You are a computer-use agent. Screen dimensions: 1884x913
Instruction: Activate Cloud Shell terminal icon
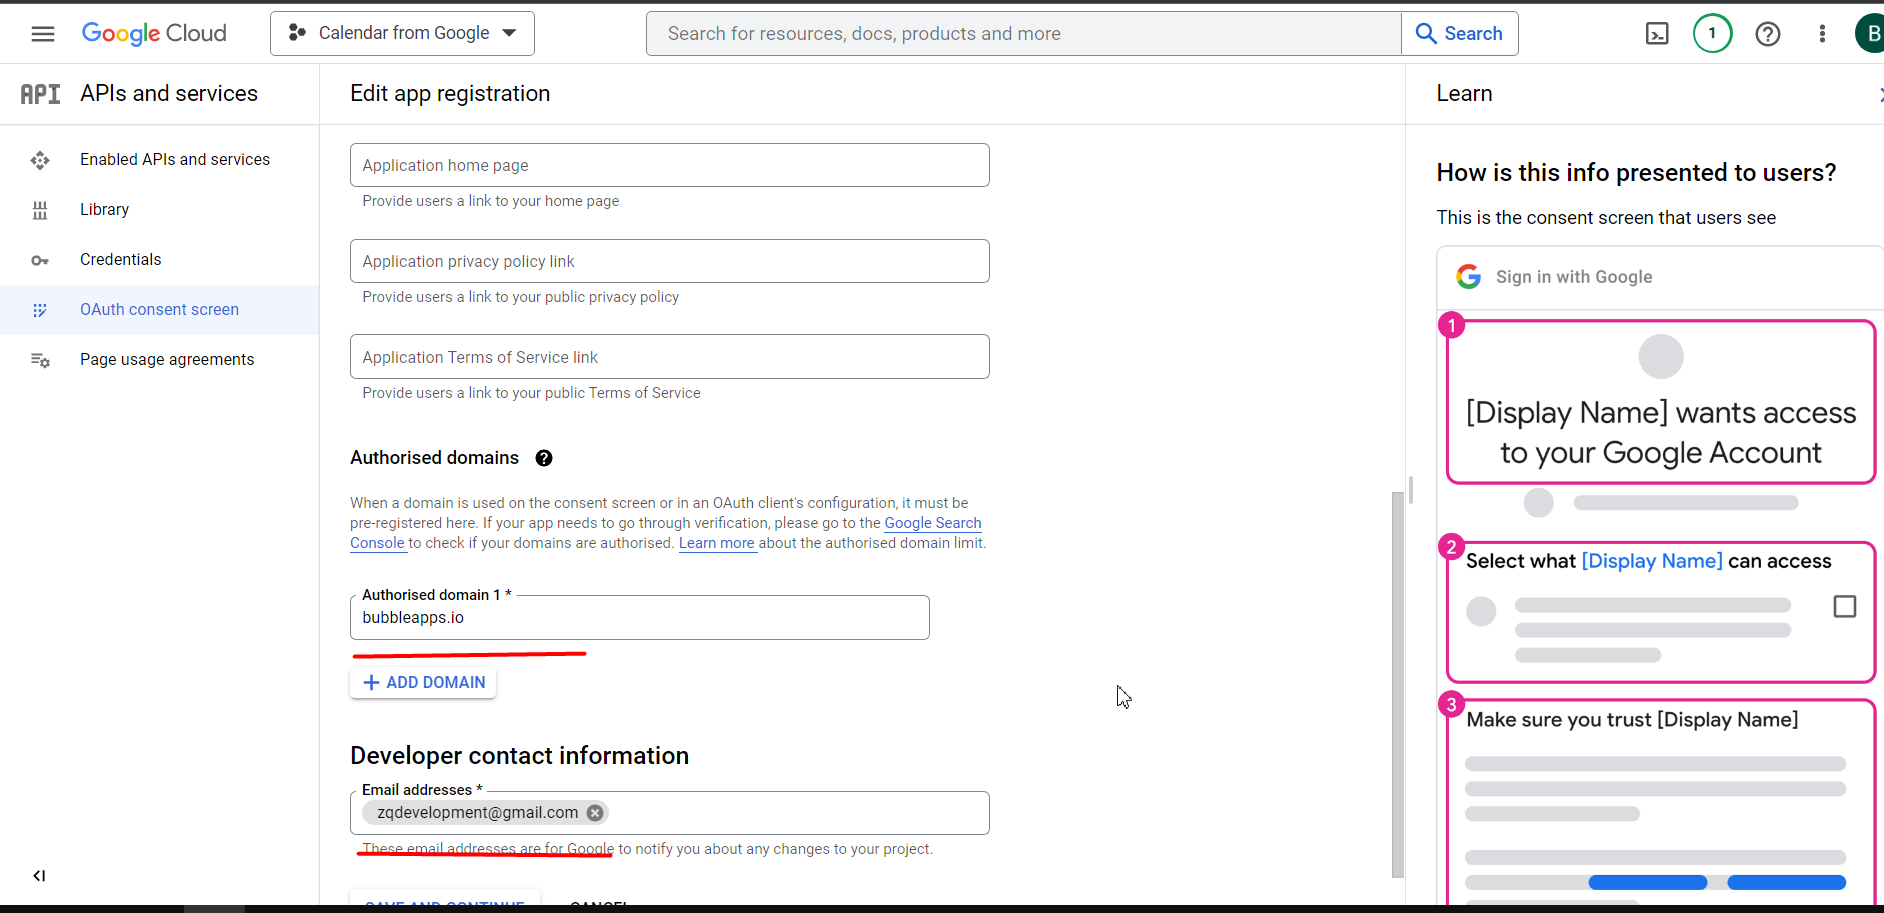click(x=1657, y=34)
